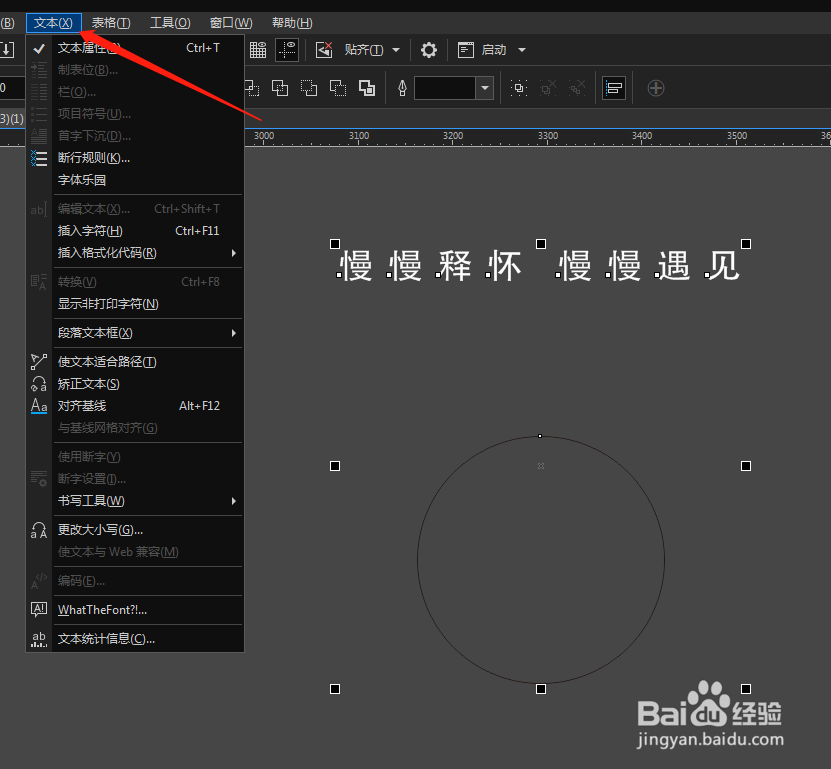Viewport: 831px width, 769px height.
Task: Click the 启动 (Launch) panel icon
Action: [467, 50]
